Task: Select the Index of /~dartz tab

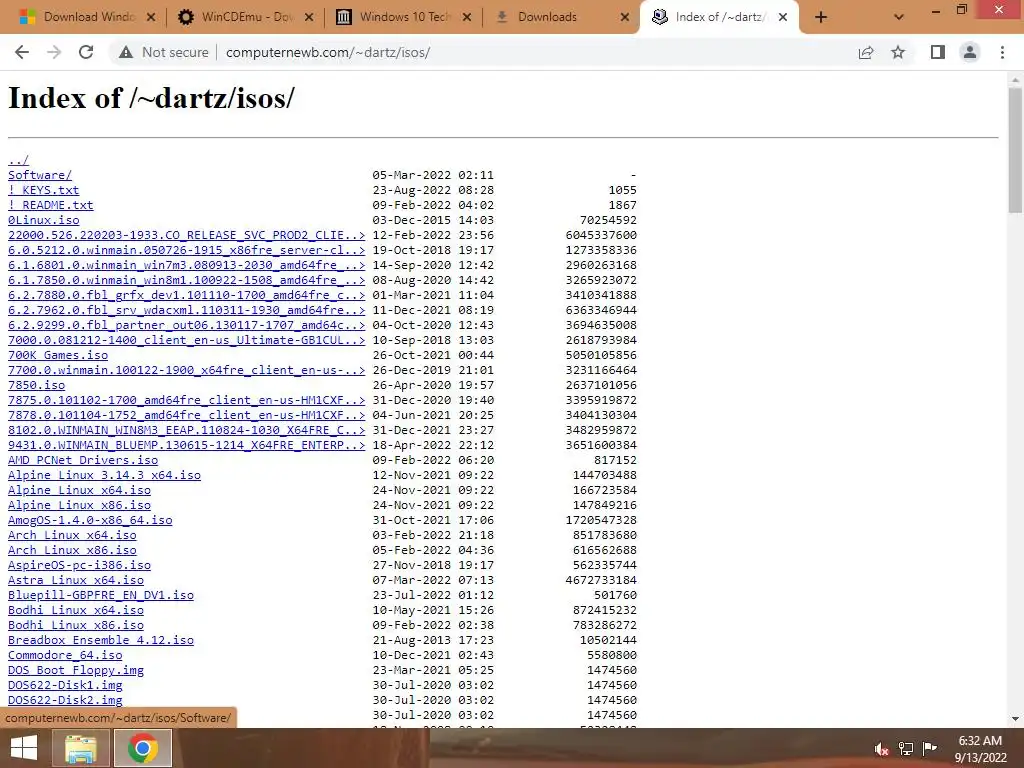Action: (718, 18)
